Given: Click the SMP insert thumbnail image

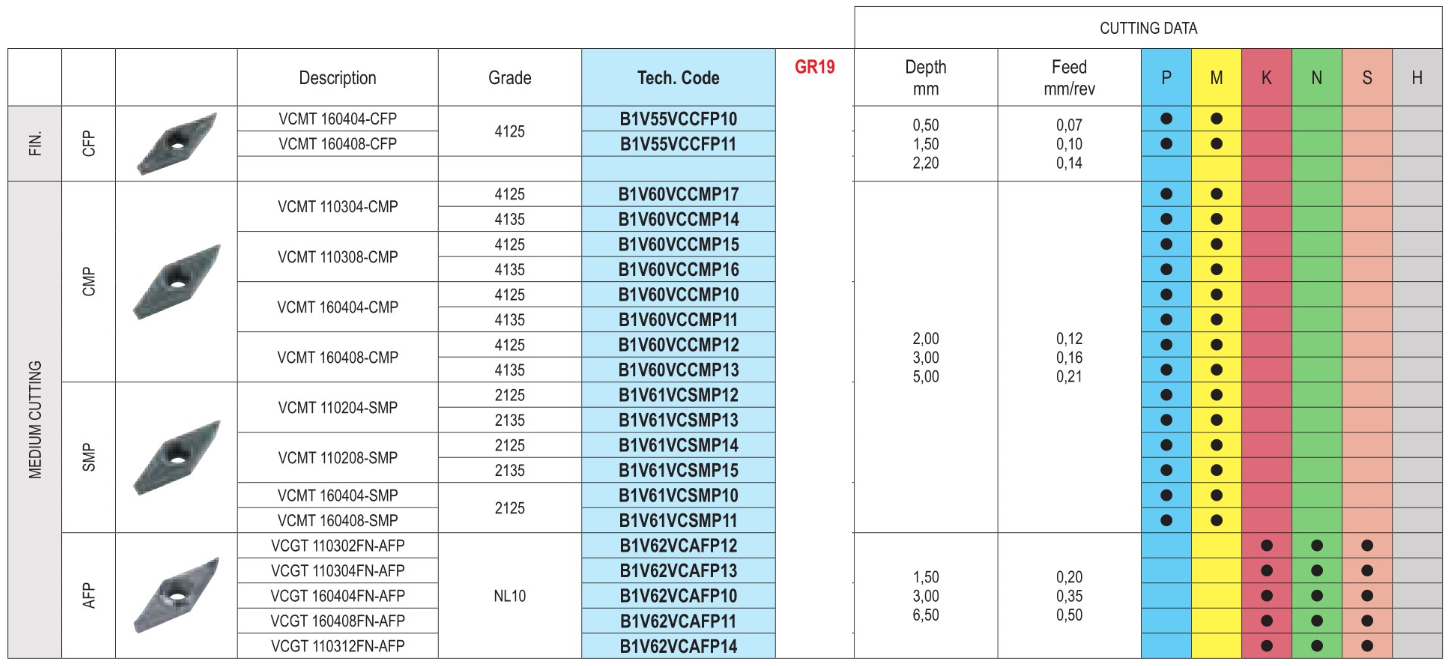Looking at the screenshot, I should tap(176, 457).
